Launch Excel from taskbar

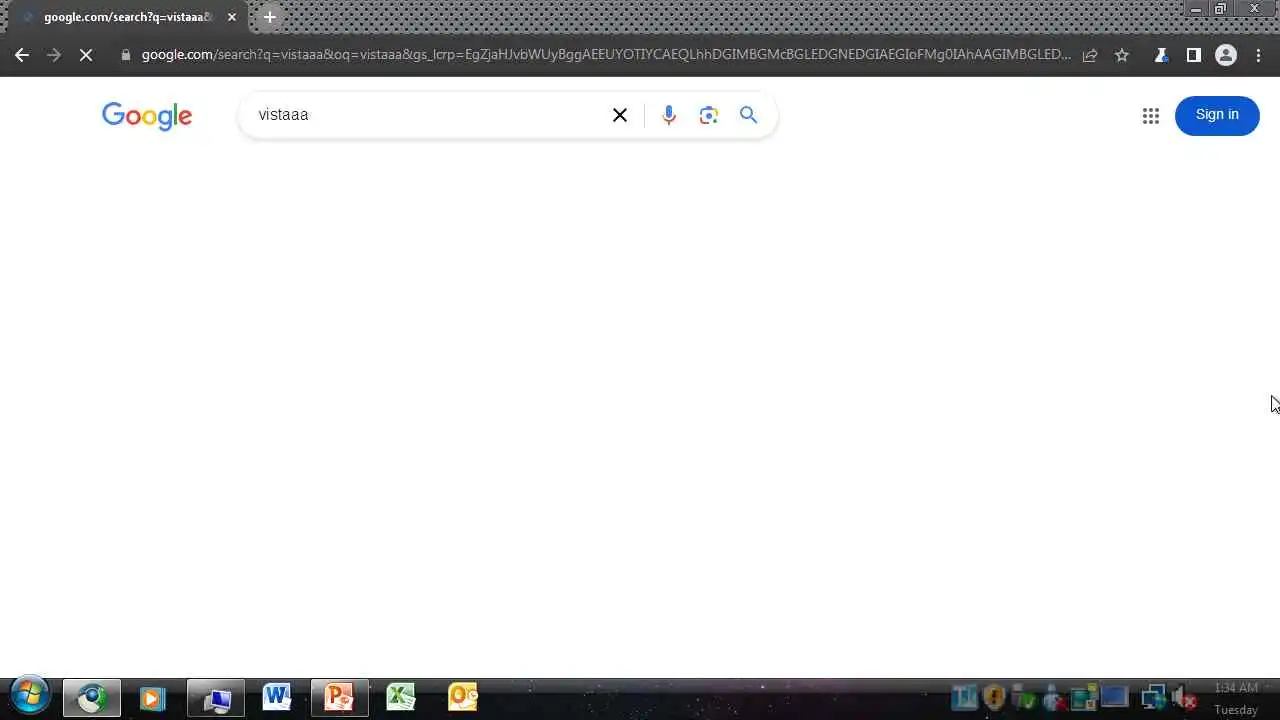401,697
